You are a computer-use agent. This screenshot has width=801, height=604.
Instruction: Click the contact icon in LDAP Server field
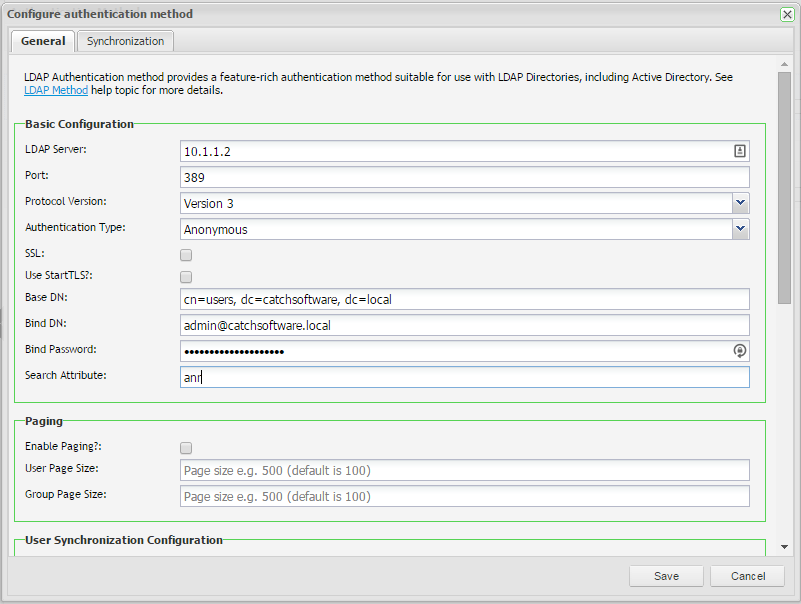[x=740, y=151]
